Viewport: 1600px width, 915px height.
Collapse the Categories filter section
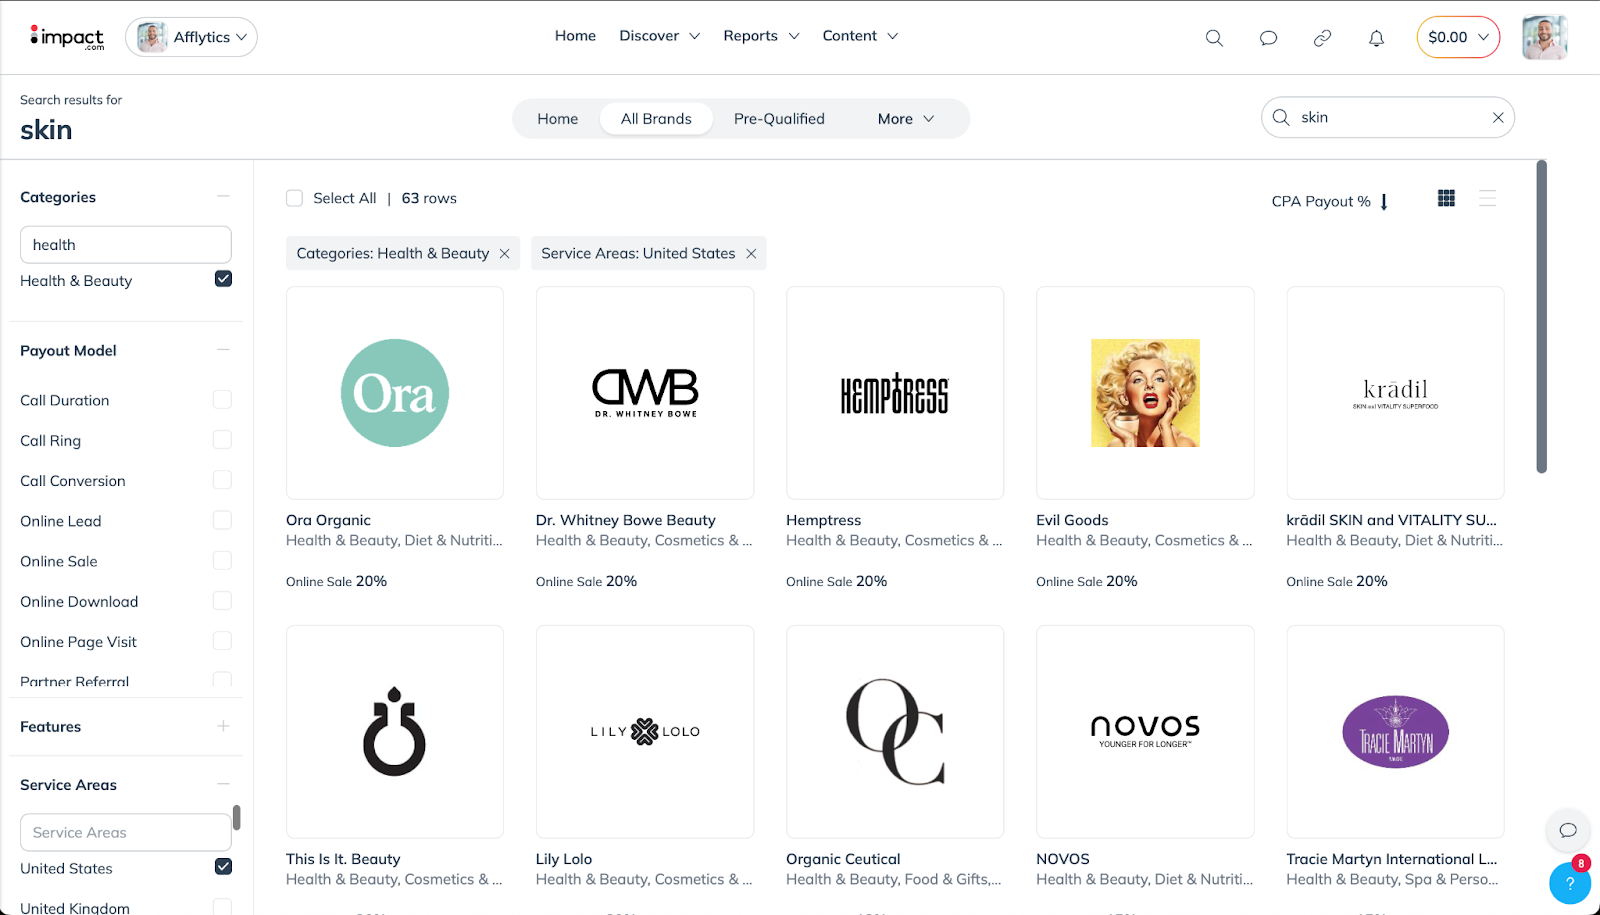pyautogui.click(x=223, y=197)
